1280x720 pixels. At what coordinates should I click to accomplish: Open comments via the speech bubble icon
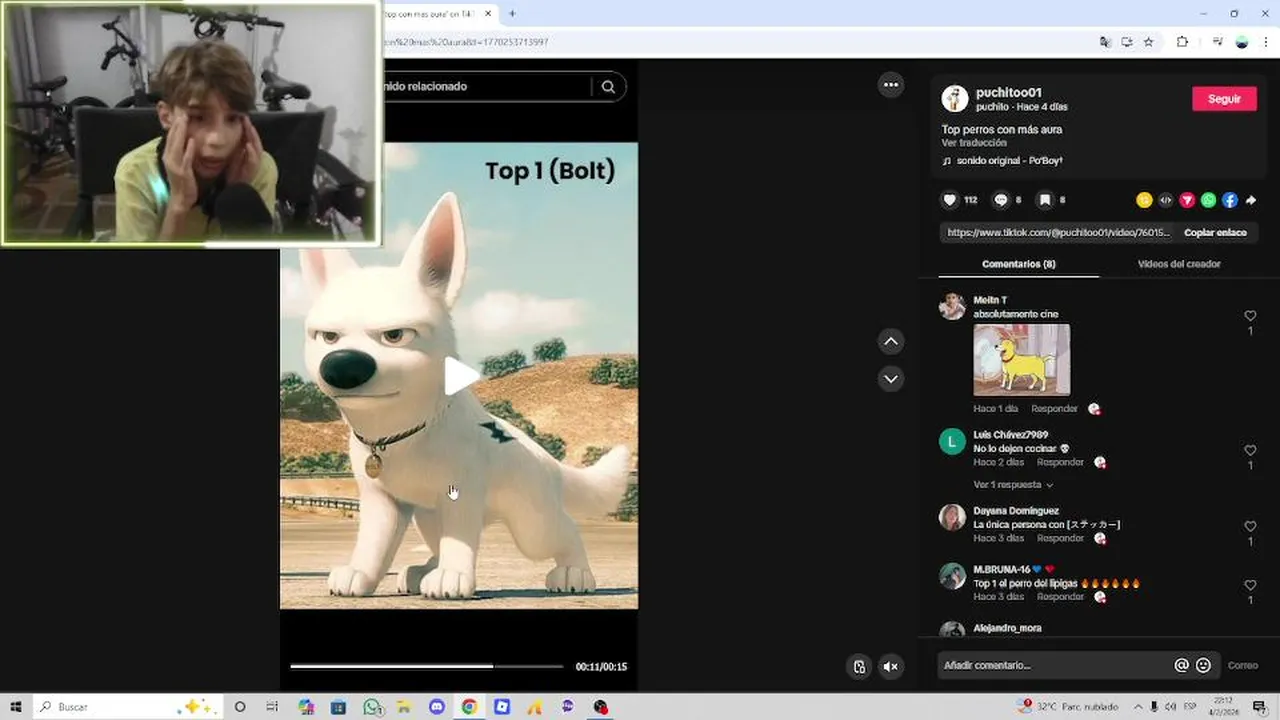coord(1000,200)
